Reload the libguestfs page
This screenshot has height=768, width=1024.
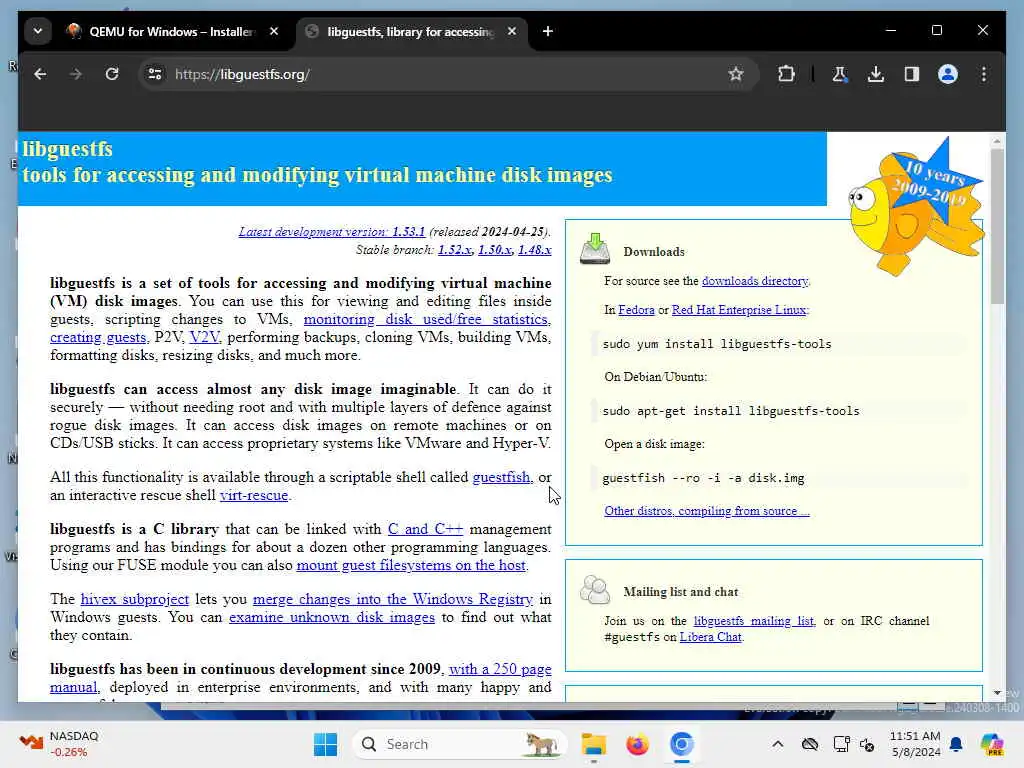click(112, 74)
